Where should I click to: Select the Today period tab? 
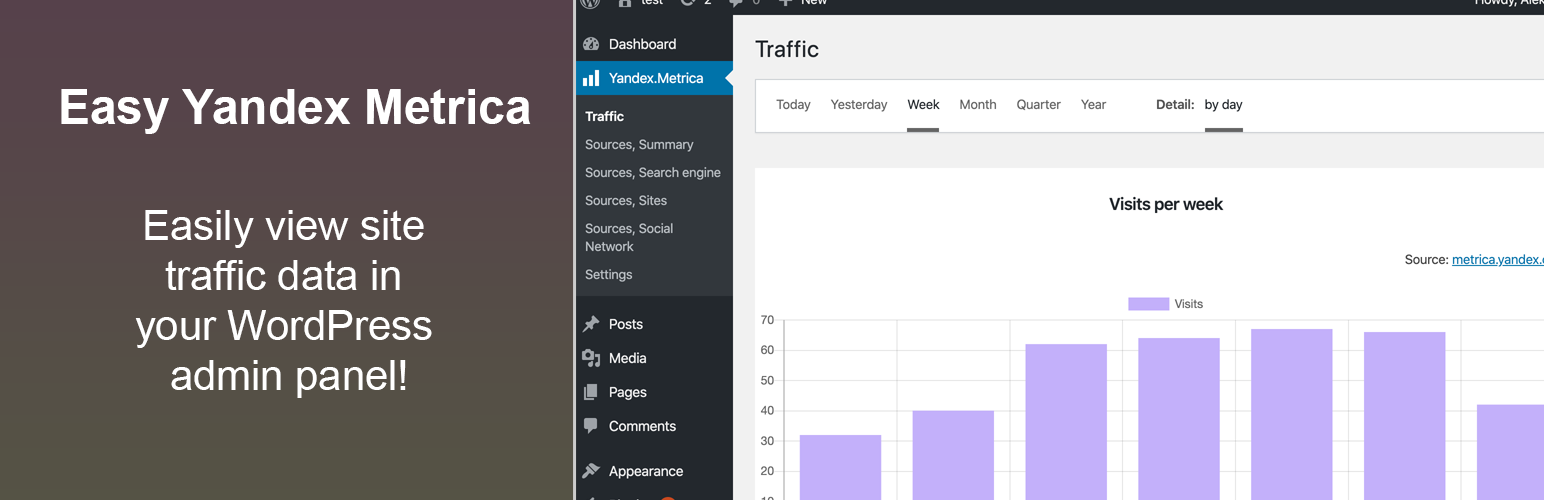click(x=793, y=105)
